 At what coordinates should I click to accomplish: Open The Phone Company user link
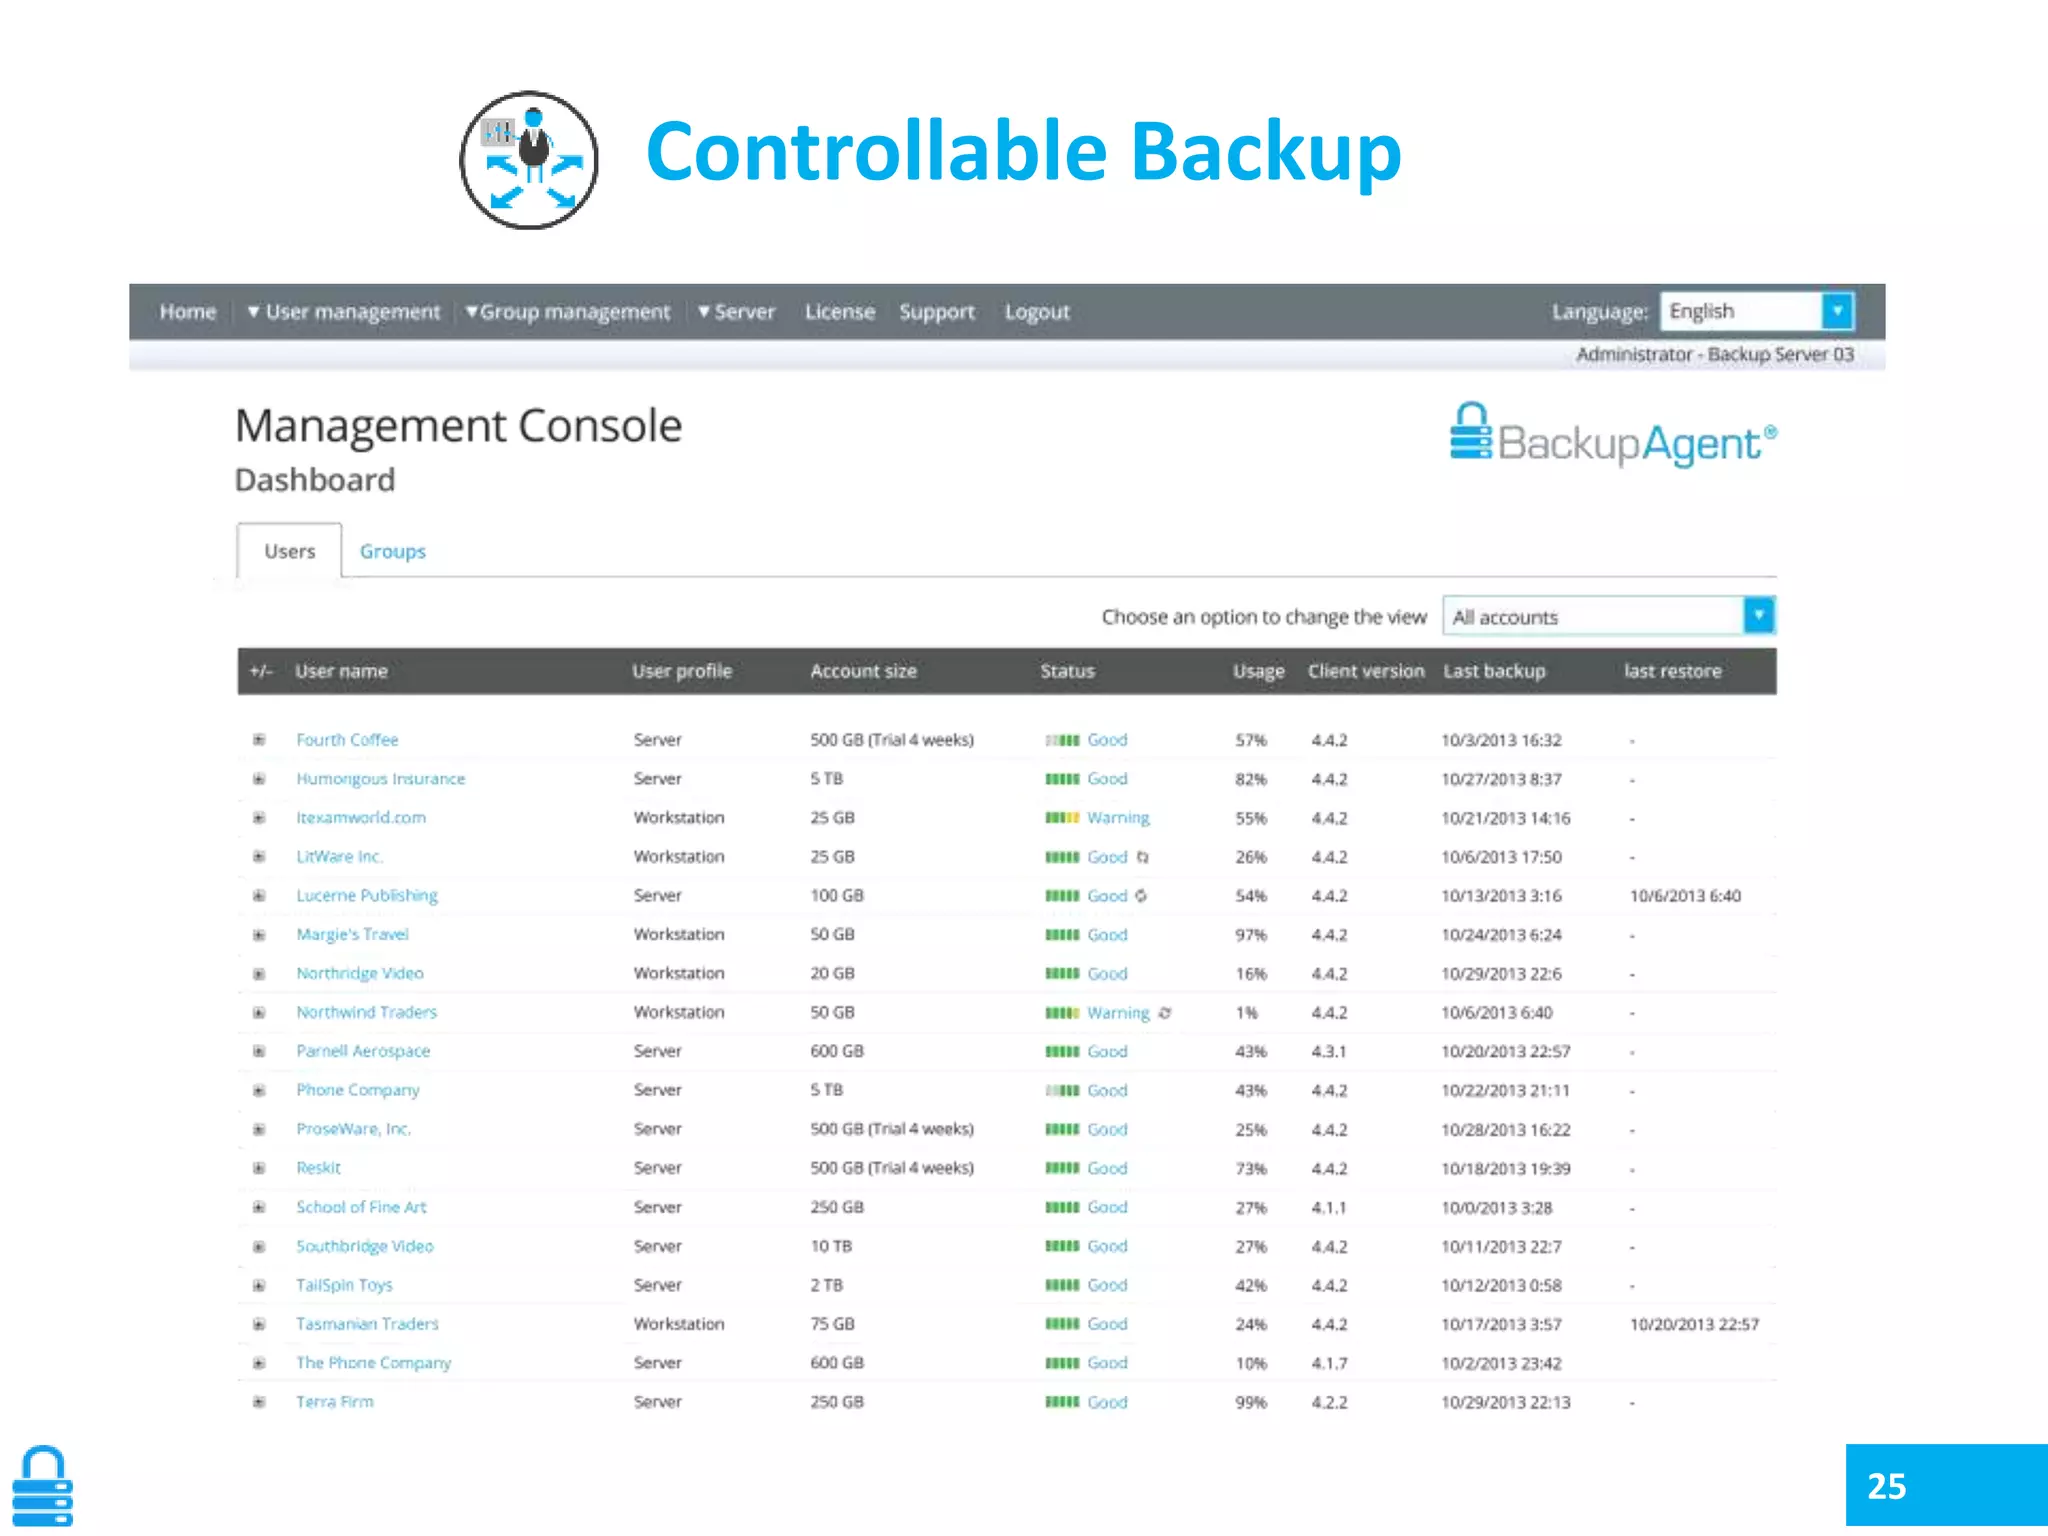coord(373,1363)
